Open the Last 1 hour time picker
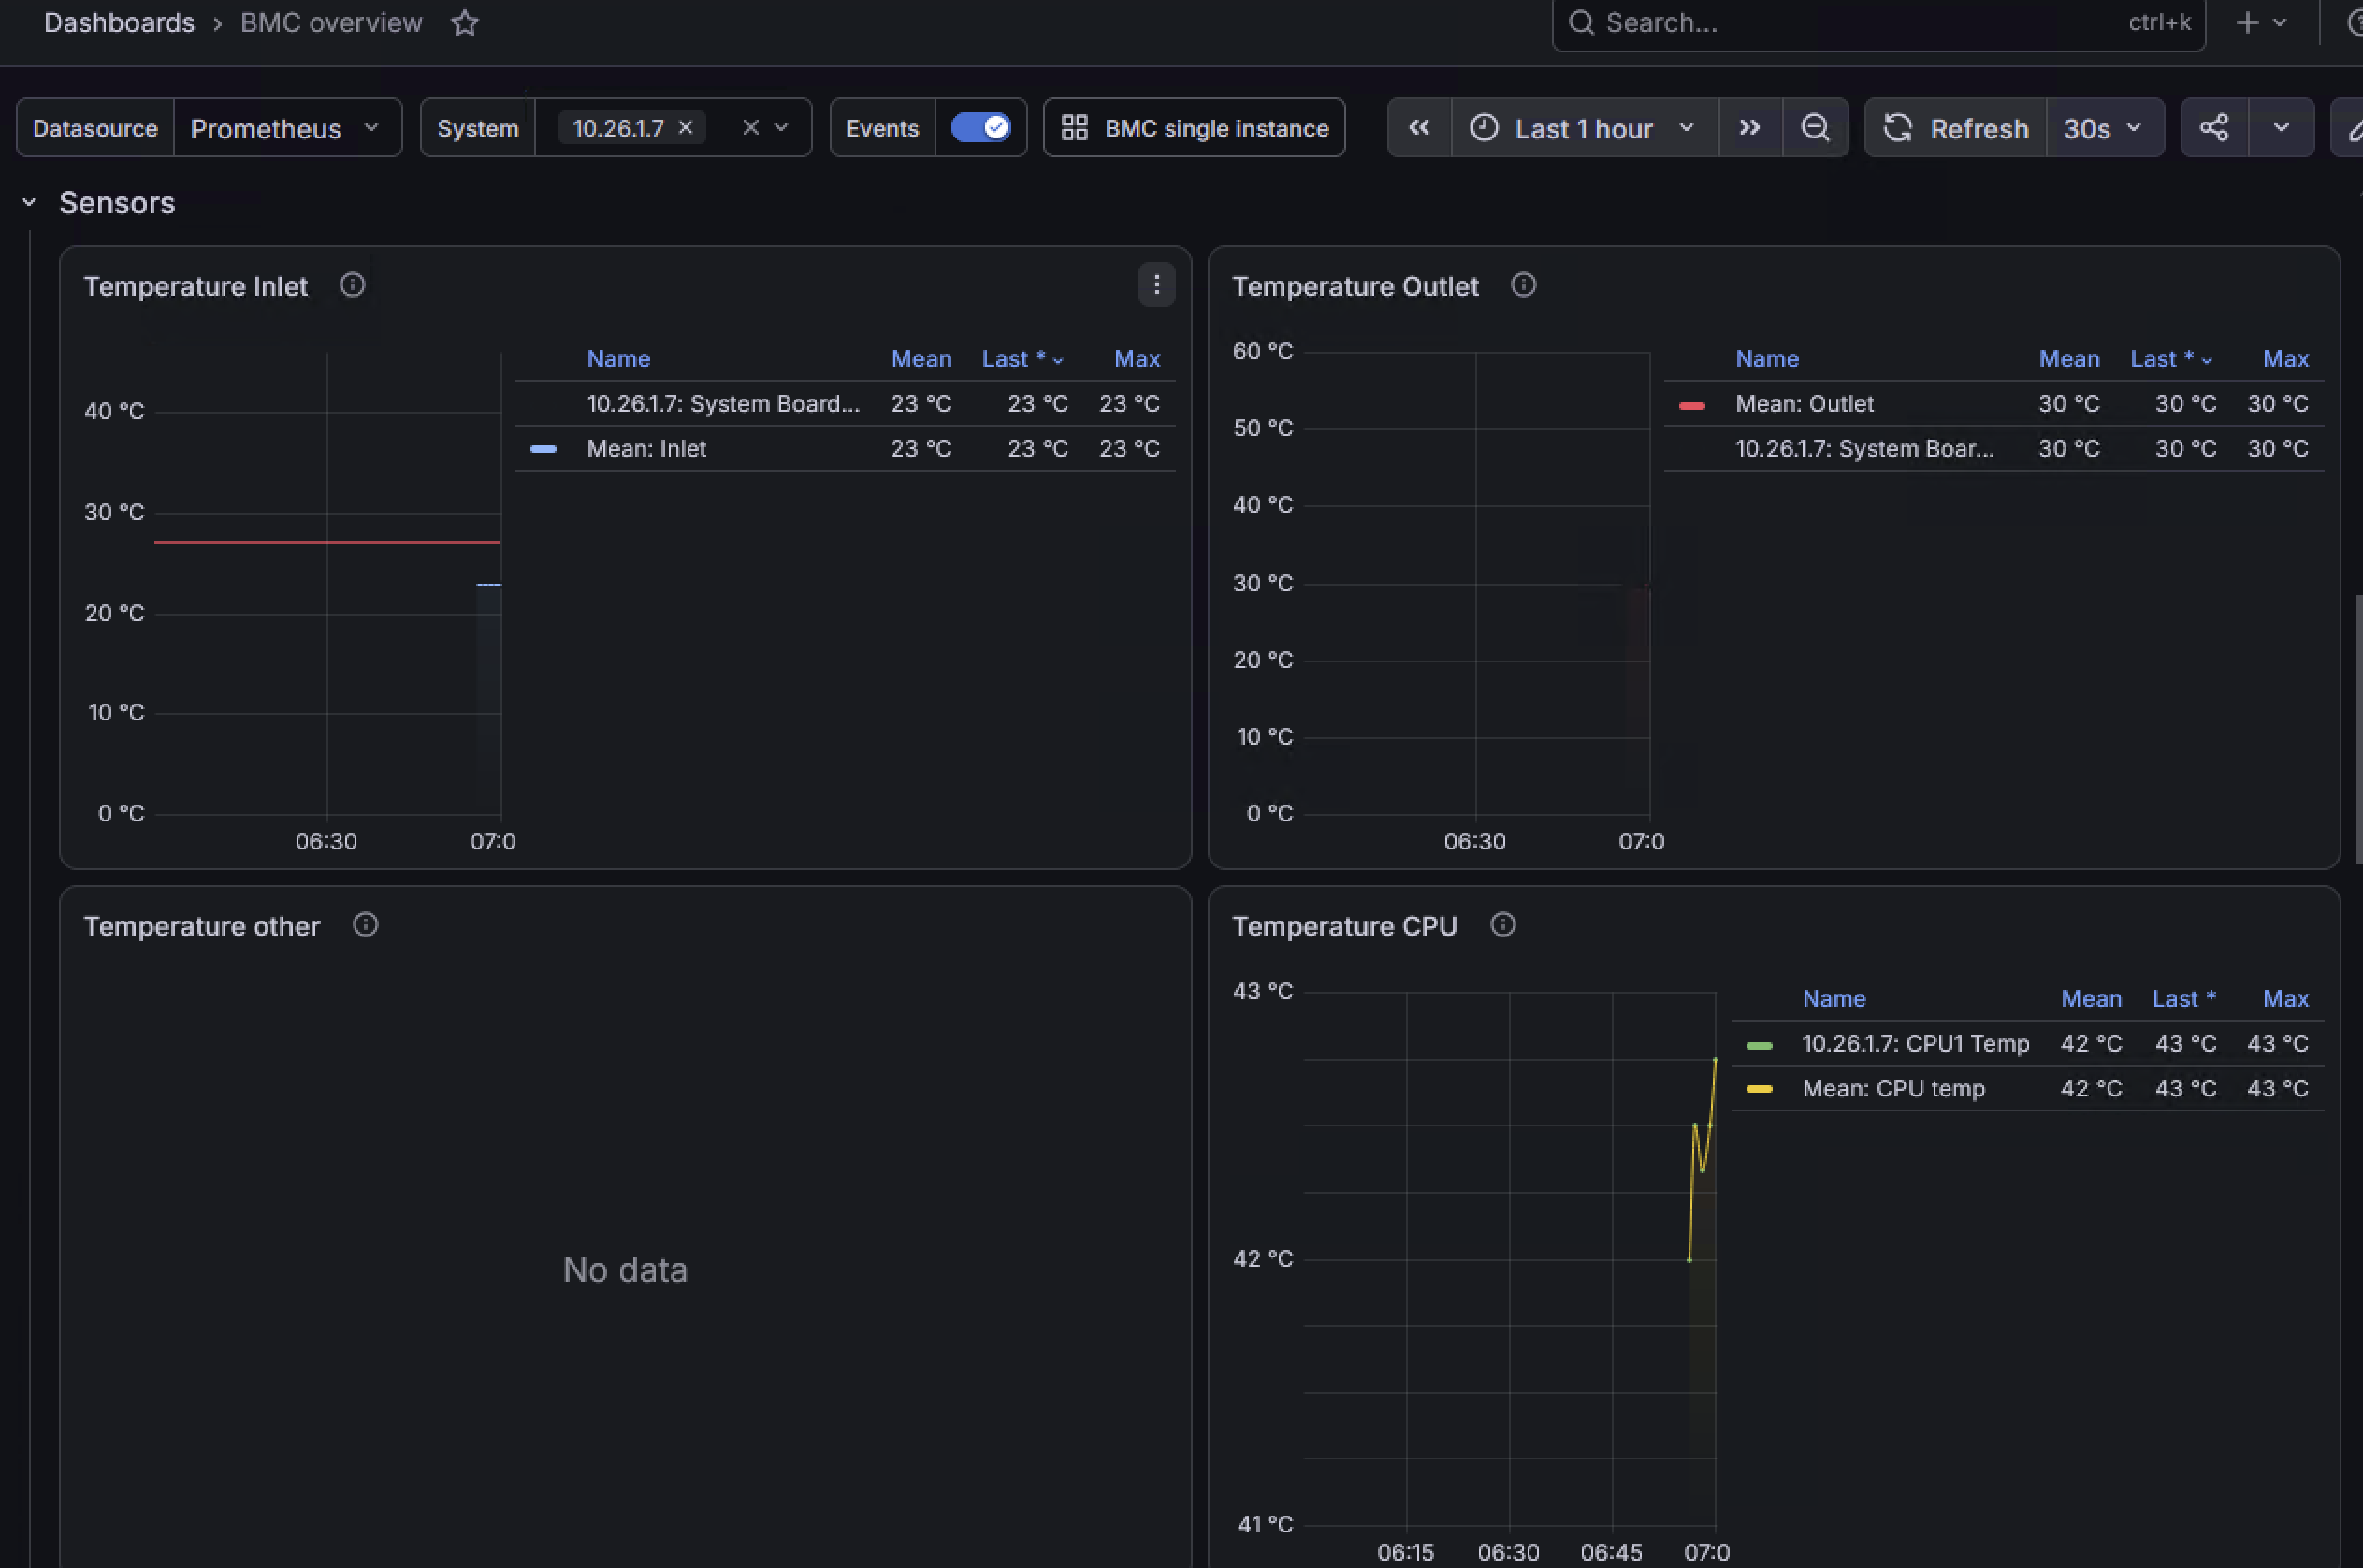 tap(1584, 128)
